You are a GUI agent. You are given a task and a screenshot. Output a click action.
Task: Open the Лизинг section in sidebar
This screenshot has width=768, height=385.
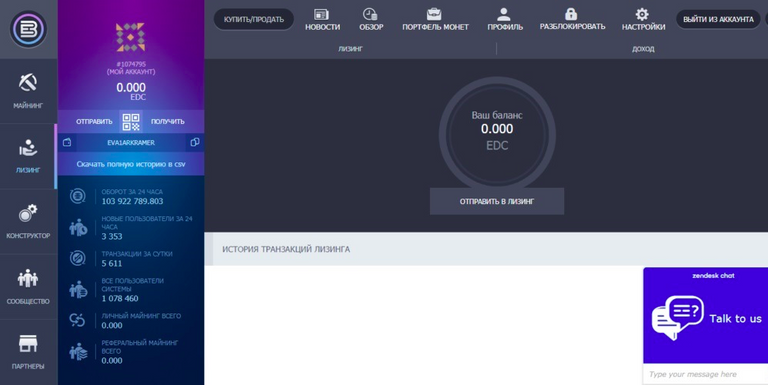28,156
